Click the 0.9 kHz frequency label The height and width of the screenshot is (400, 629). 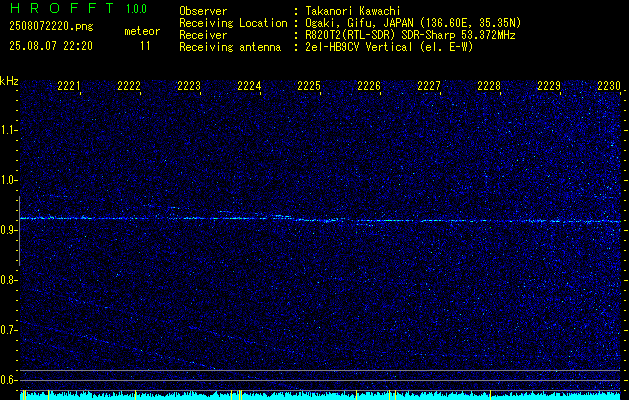point(8,230)
